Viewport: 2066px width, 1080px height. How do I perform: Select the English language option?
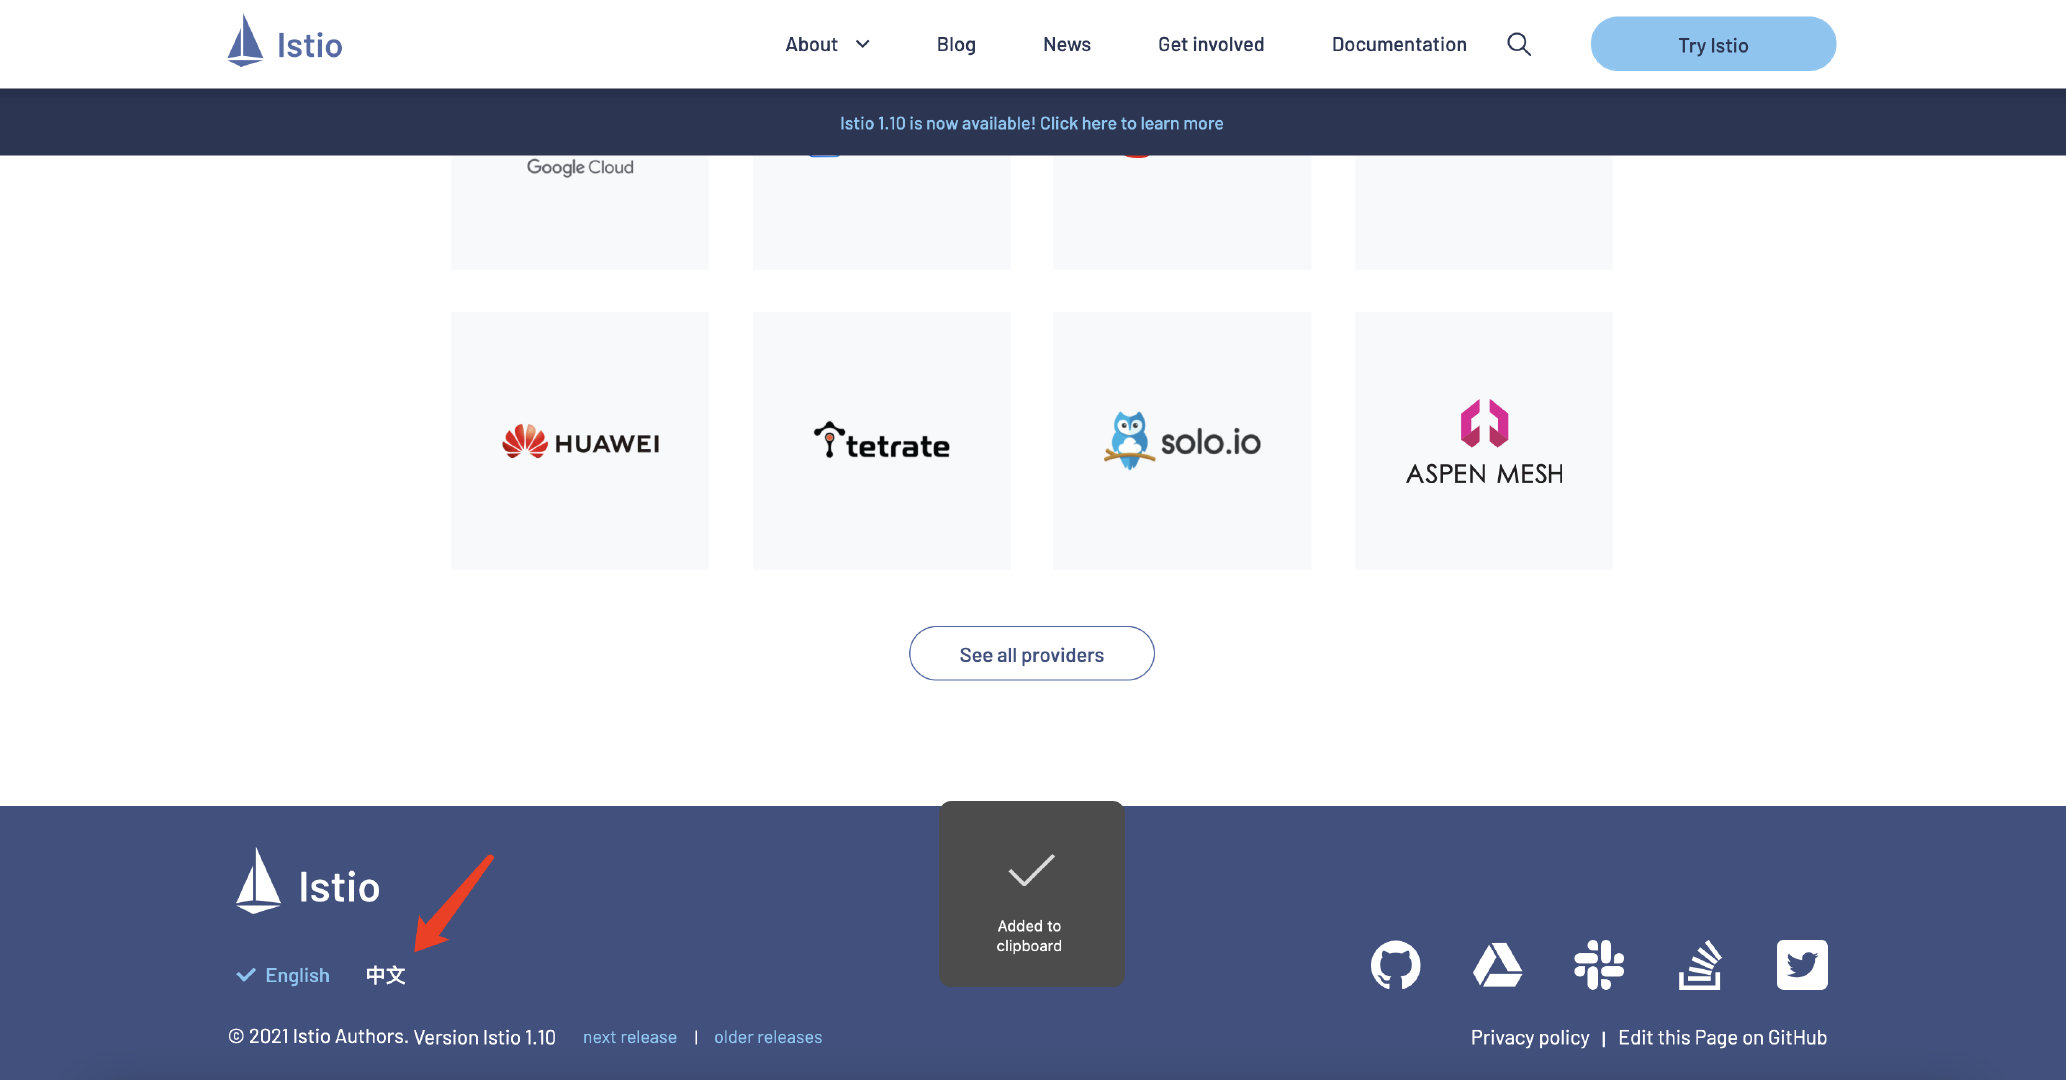click(296, 975)
